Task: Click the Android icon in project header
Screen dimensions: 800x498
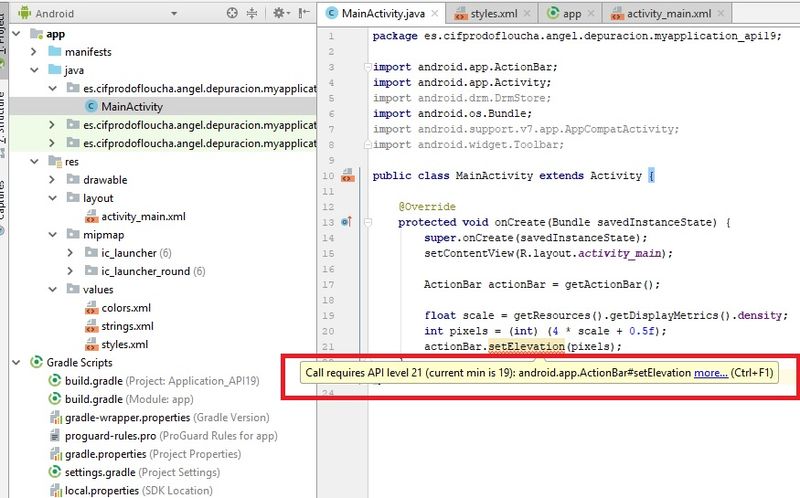Action: 24,13
